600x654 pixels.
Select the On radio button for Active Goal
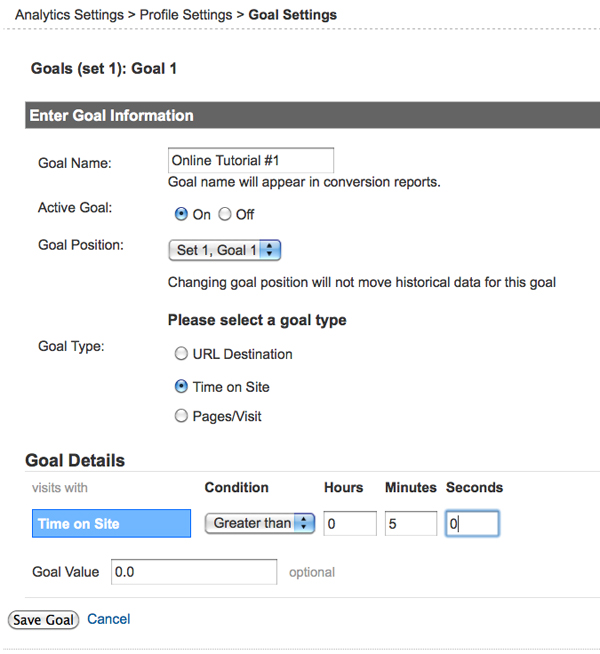click(181, 214)
